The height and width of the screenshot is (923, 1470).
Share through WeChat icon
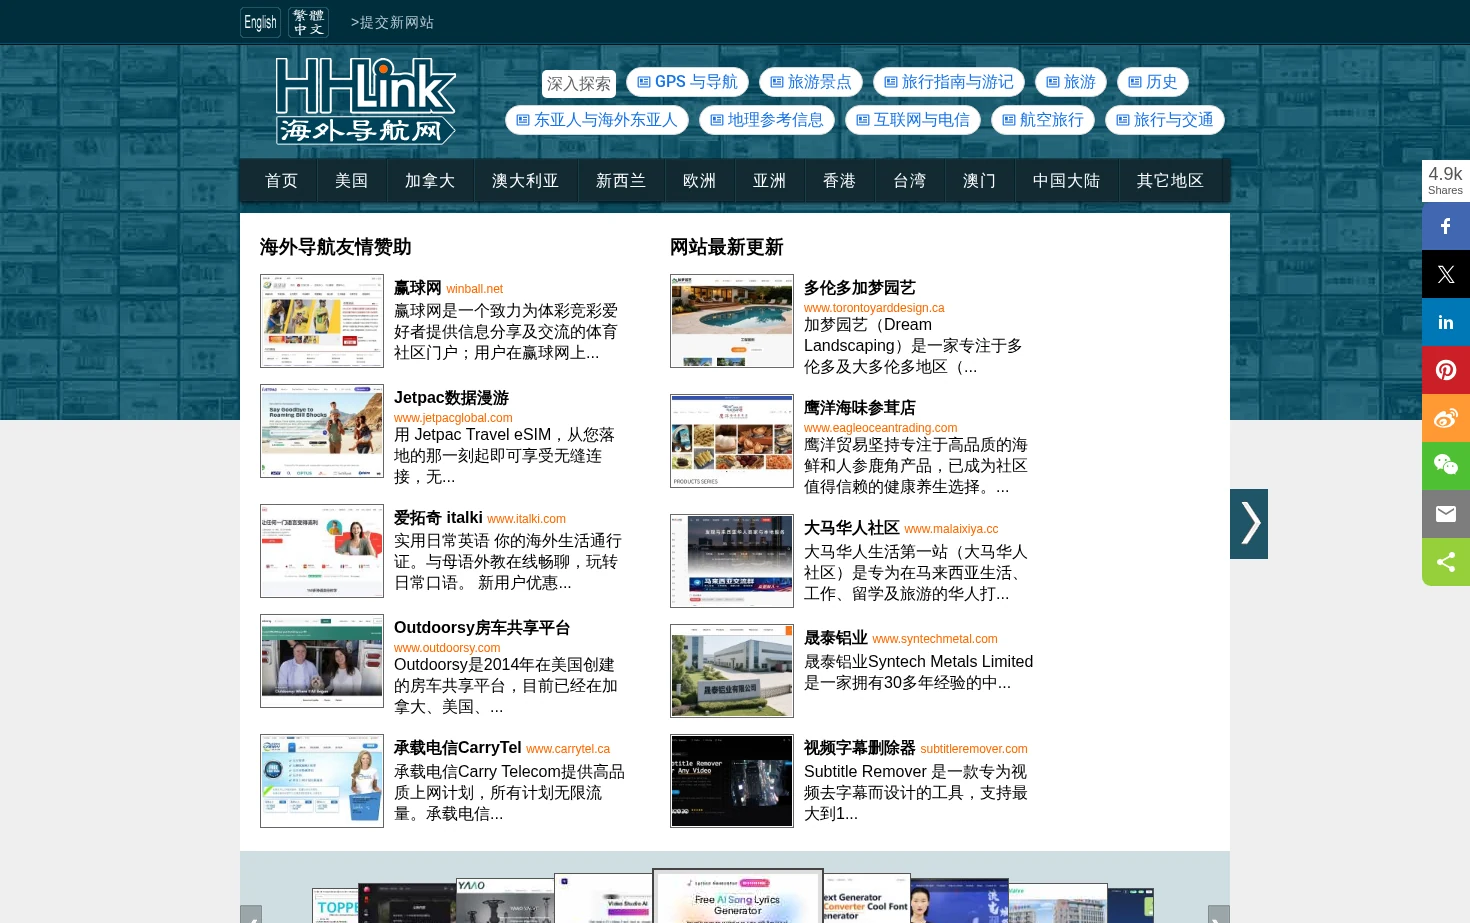point(1446,466)
